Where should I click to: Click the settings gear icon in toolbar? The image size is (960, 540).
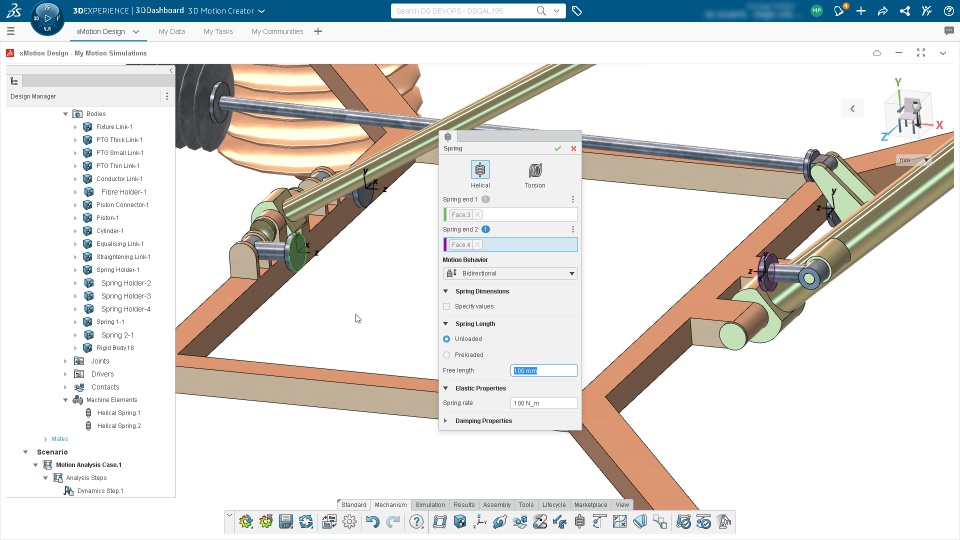click(x=350, y=522)
